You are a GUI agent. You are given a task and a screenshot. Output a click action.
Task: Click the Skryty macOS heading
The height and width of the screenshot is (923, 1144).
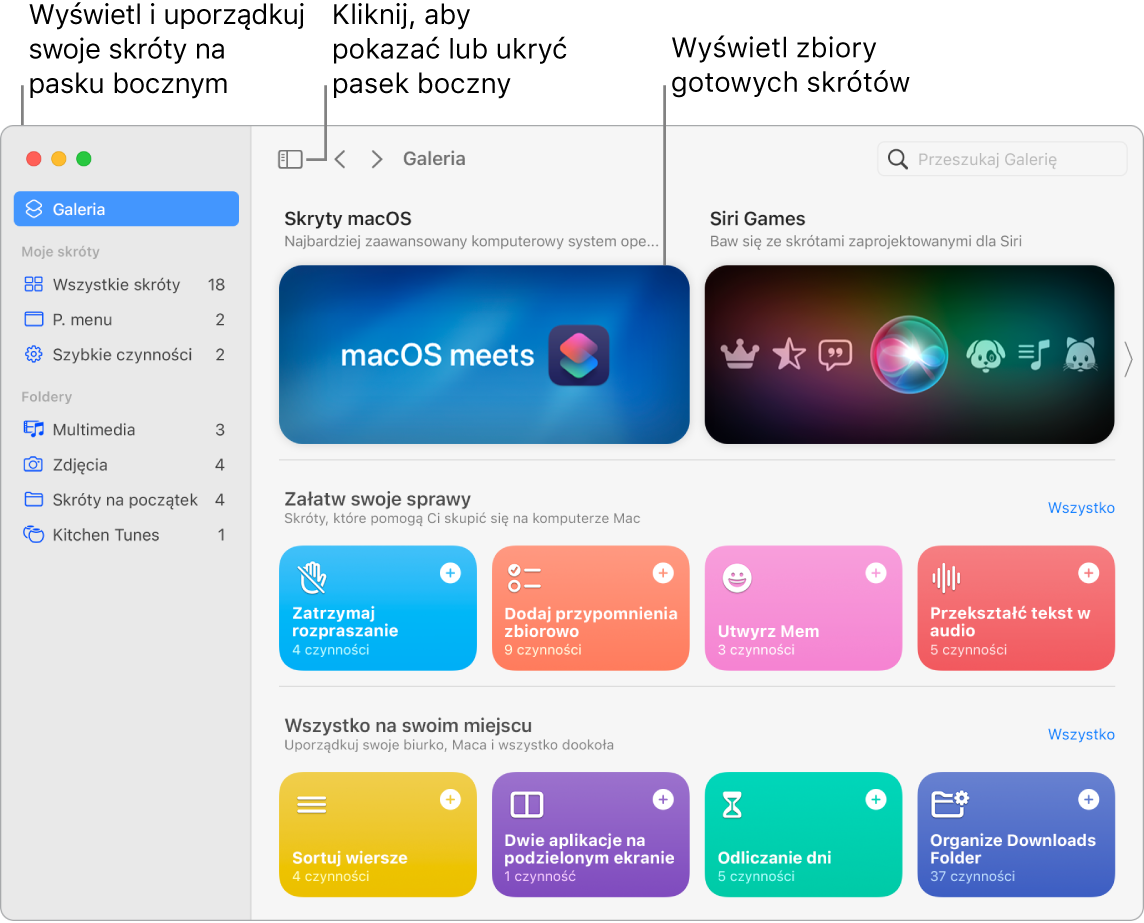coord(348,219)
